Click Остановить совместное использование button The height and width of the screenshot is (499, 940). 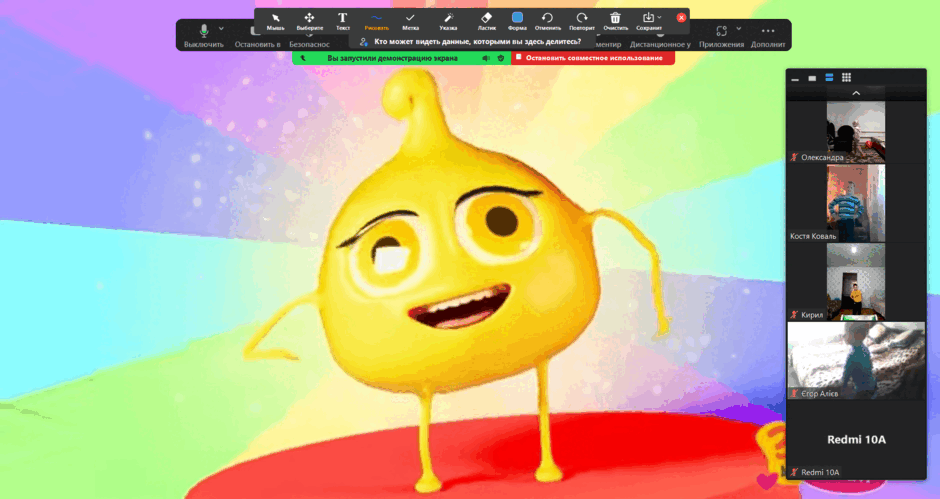click(x=593, y=58)
